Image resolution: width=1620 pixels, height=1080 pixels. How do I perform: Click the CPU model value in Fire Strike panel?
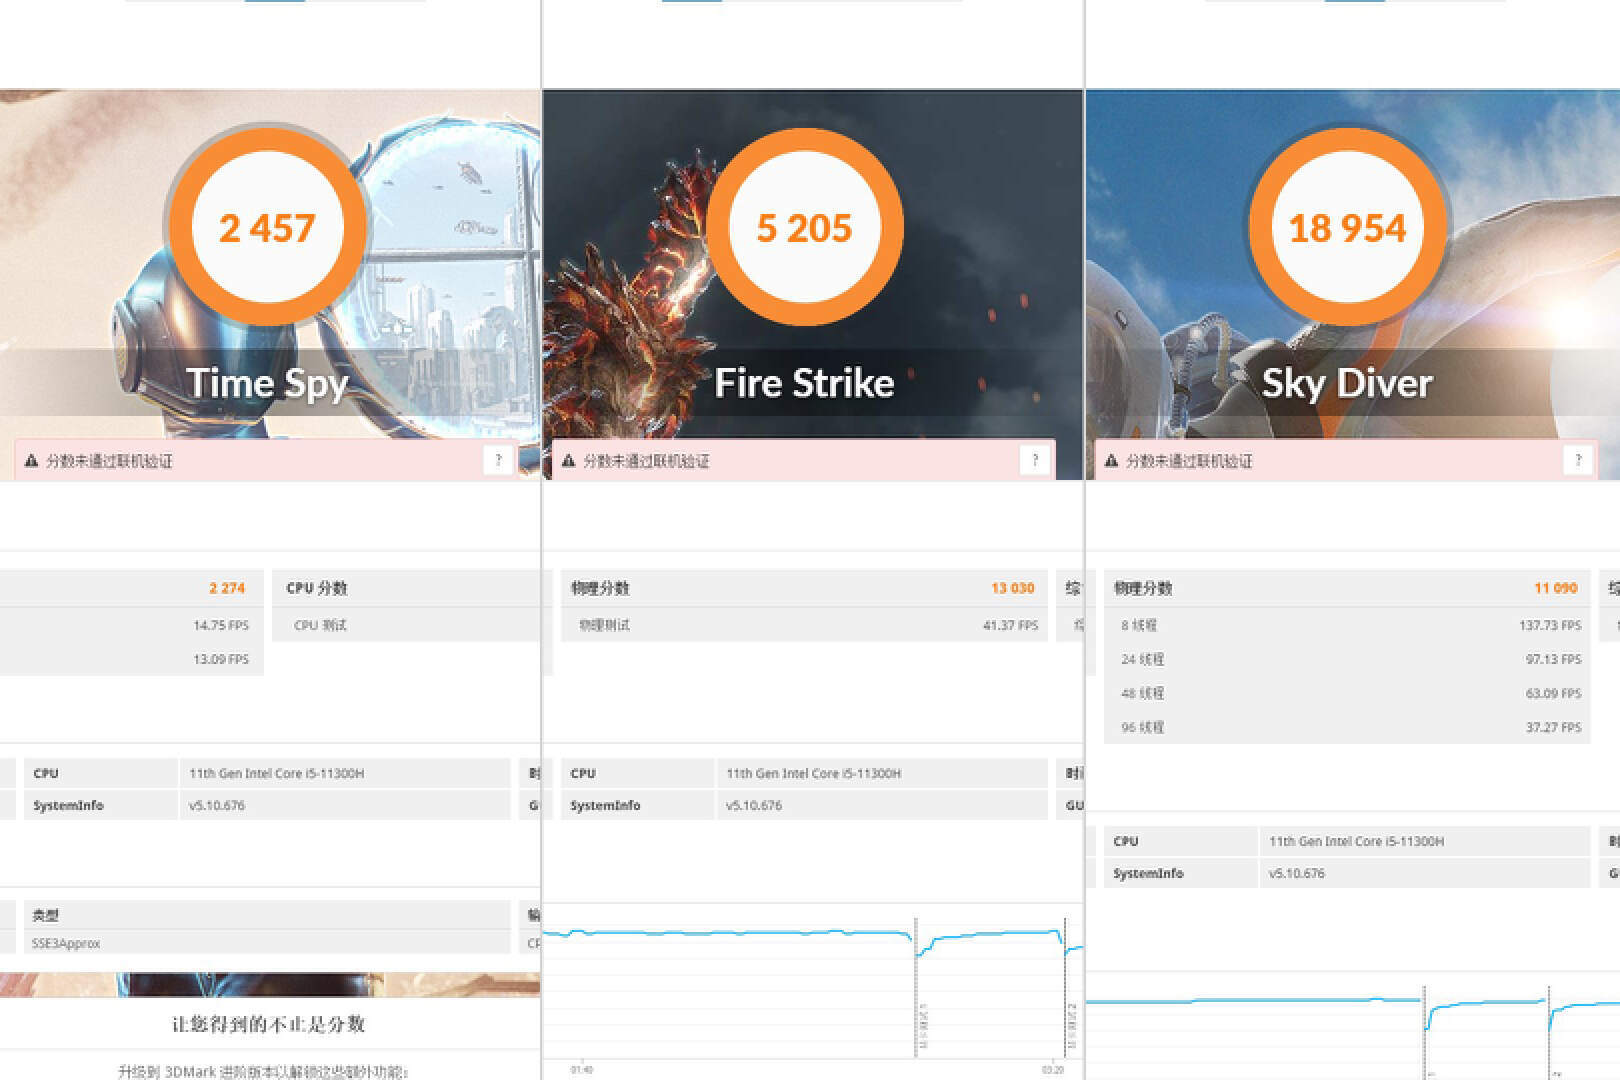(x=813, y=773)
